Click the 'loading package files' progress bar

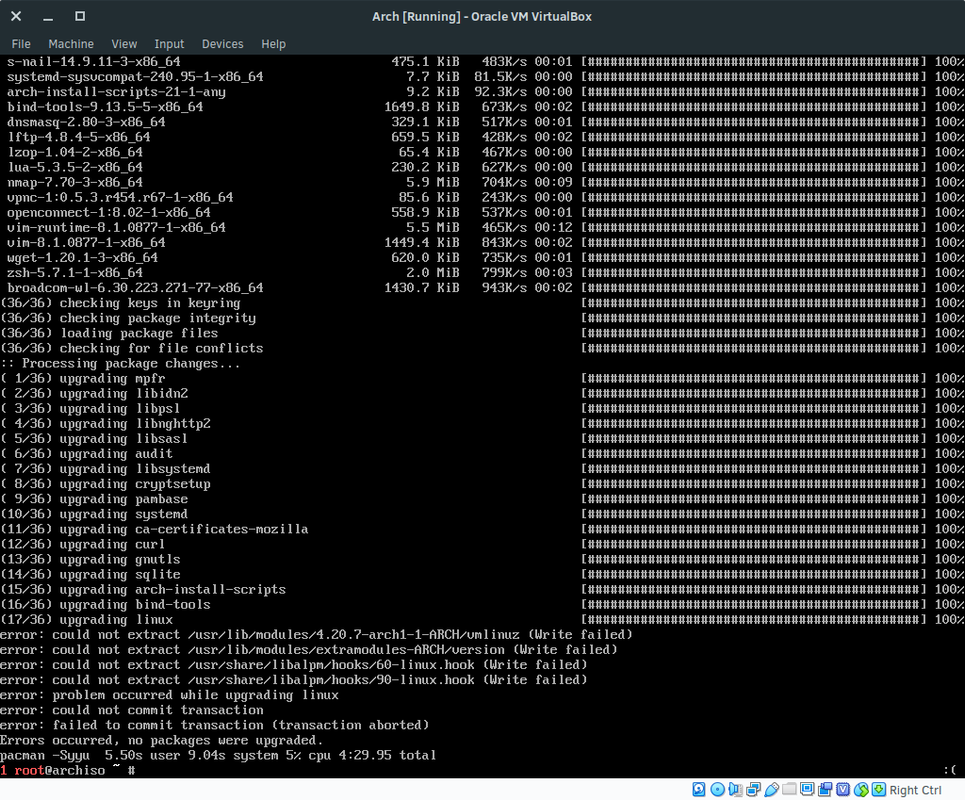pos(753,333)
